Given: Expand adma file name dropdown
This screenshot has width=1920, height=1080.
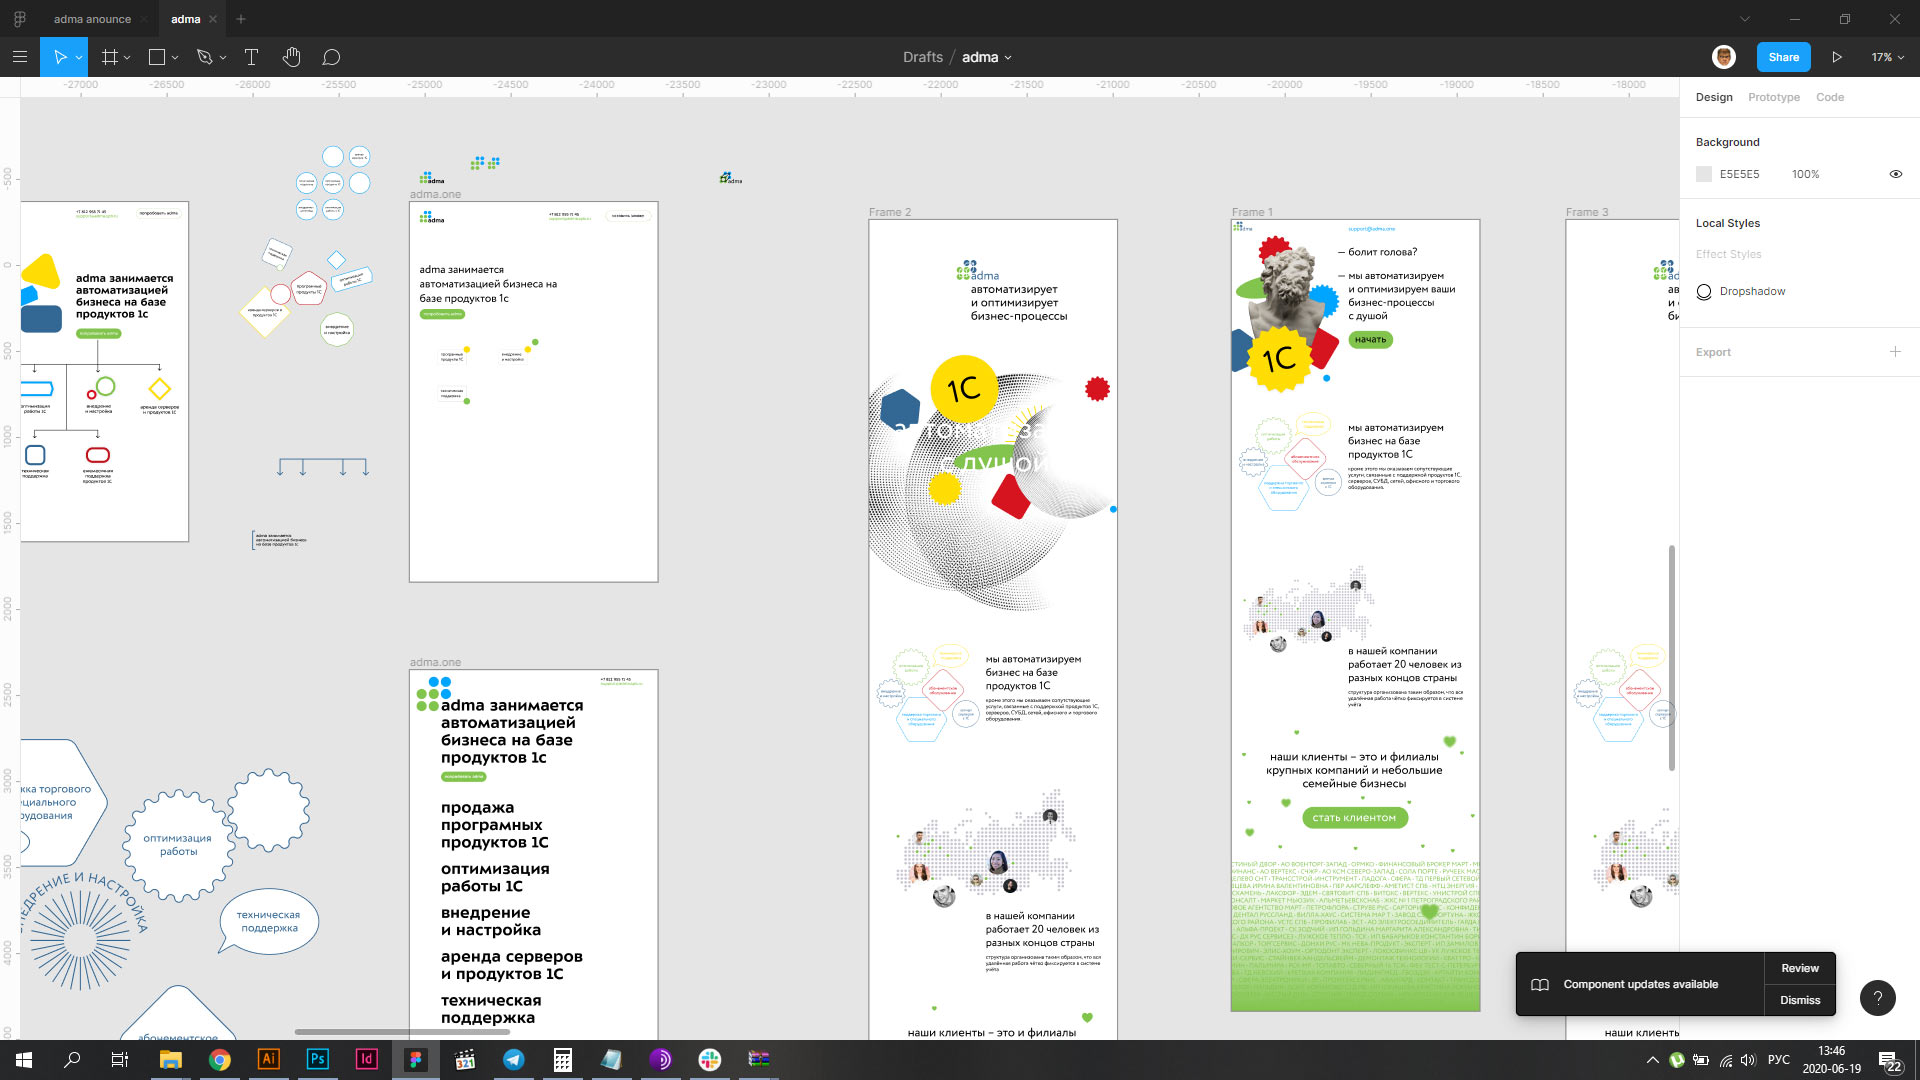Looking at the screenshot, I should (x=1008, y=58).
